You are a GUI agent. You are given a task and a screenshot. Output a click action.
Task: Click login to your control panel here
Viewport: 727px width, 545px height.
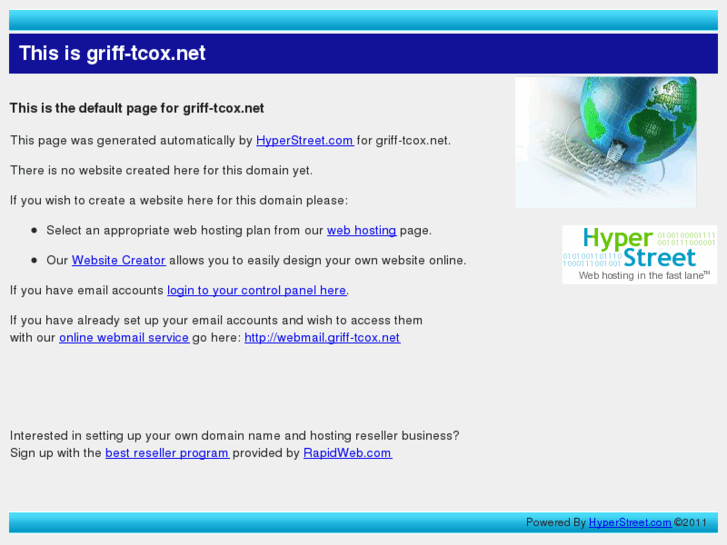(x=257, y=290)
